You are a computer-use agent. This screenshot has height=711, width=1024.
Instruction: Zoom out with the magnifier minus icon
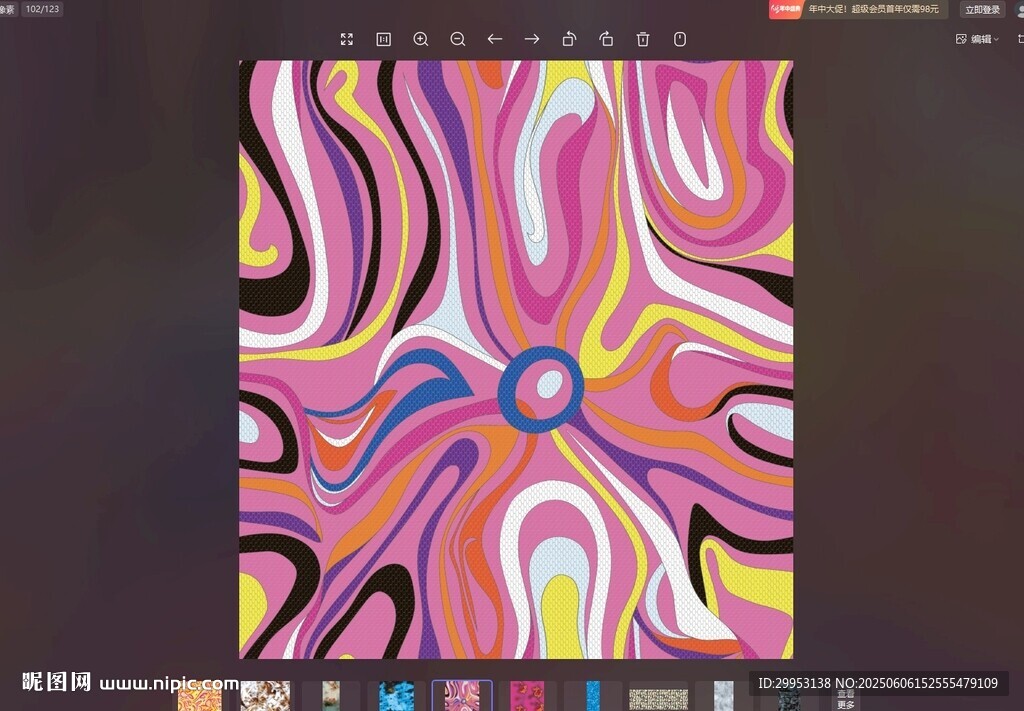pos(458,39)
